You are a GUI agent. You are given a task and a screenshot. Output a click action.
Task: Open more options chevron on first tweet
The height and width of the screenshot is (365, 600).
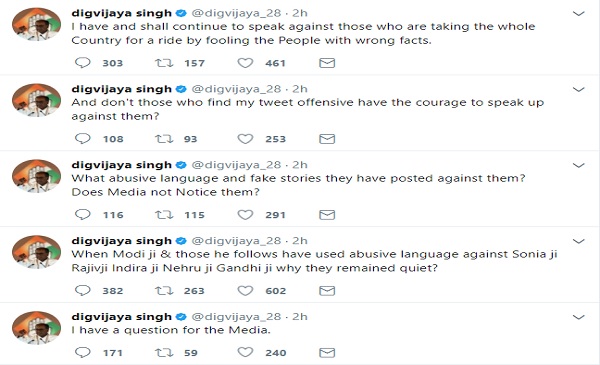pos(578,14)
